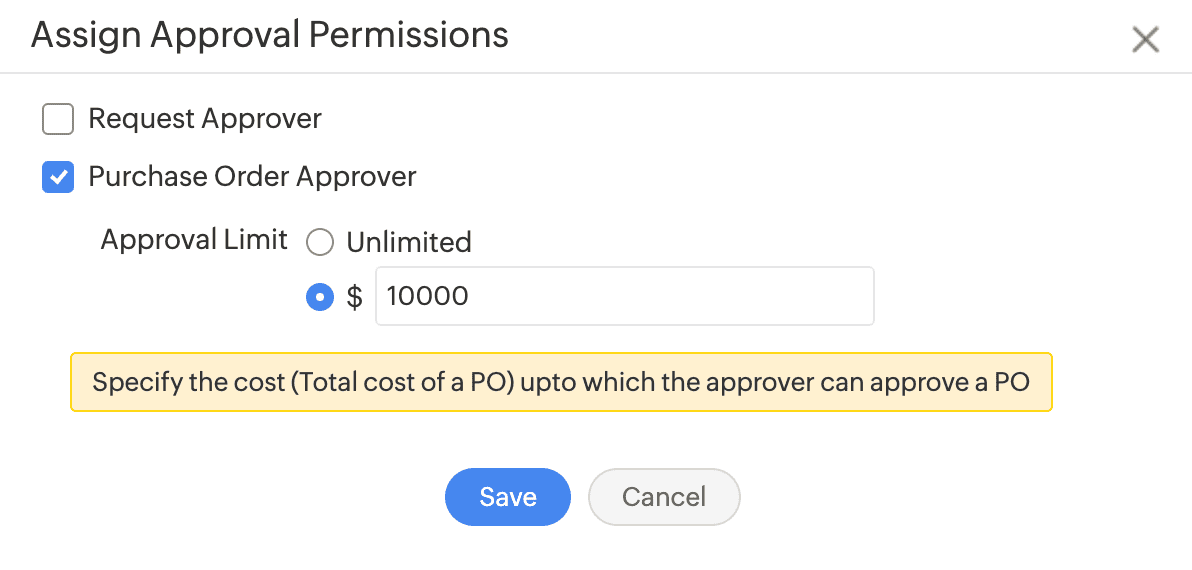Select the dollar amount limit radio button

tap(320, 297)
